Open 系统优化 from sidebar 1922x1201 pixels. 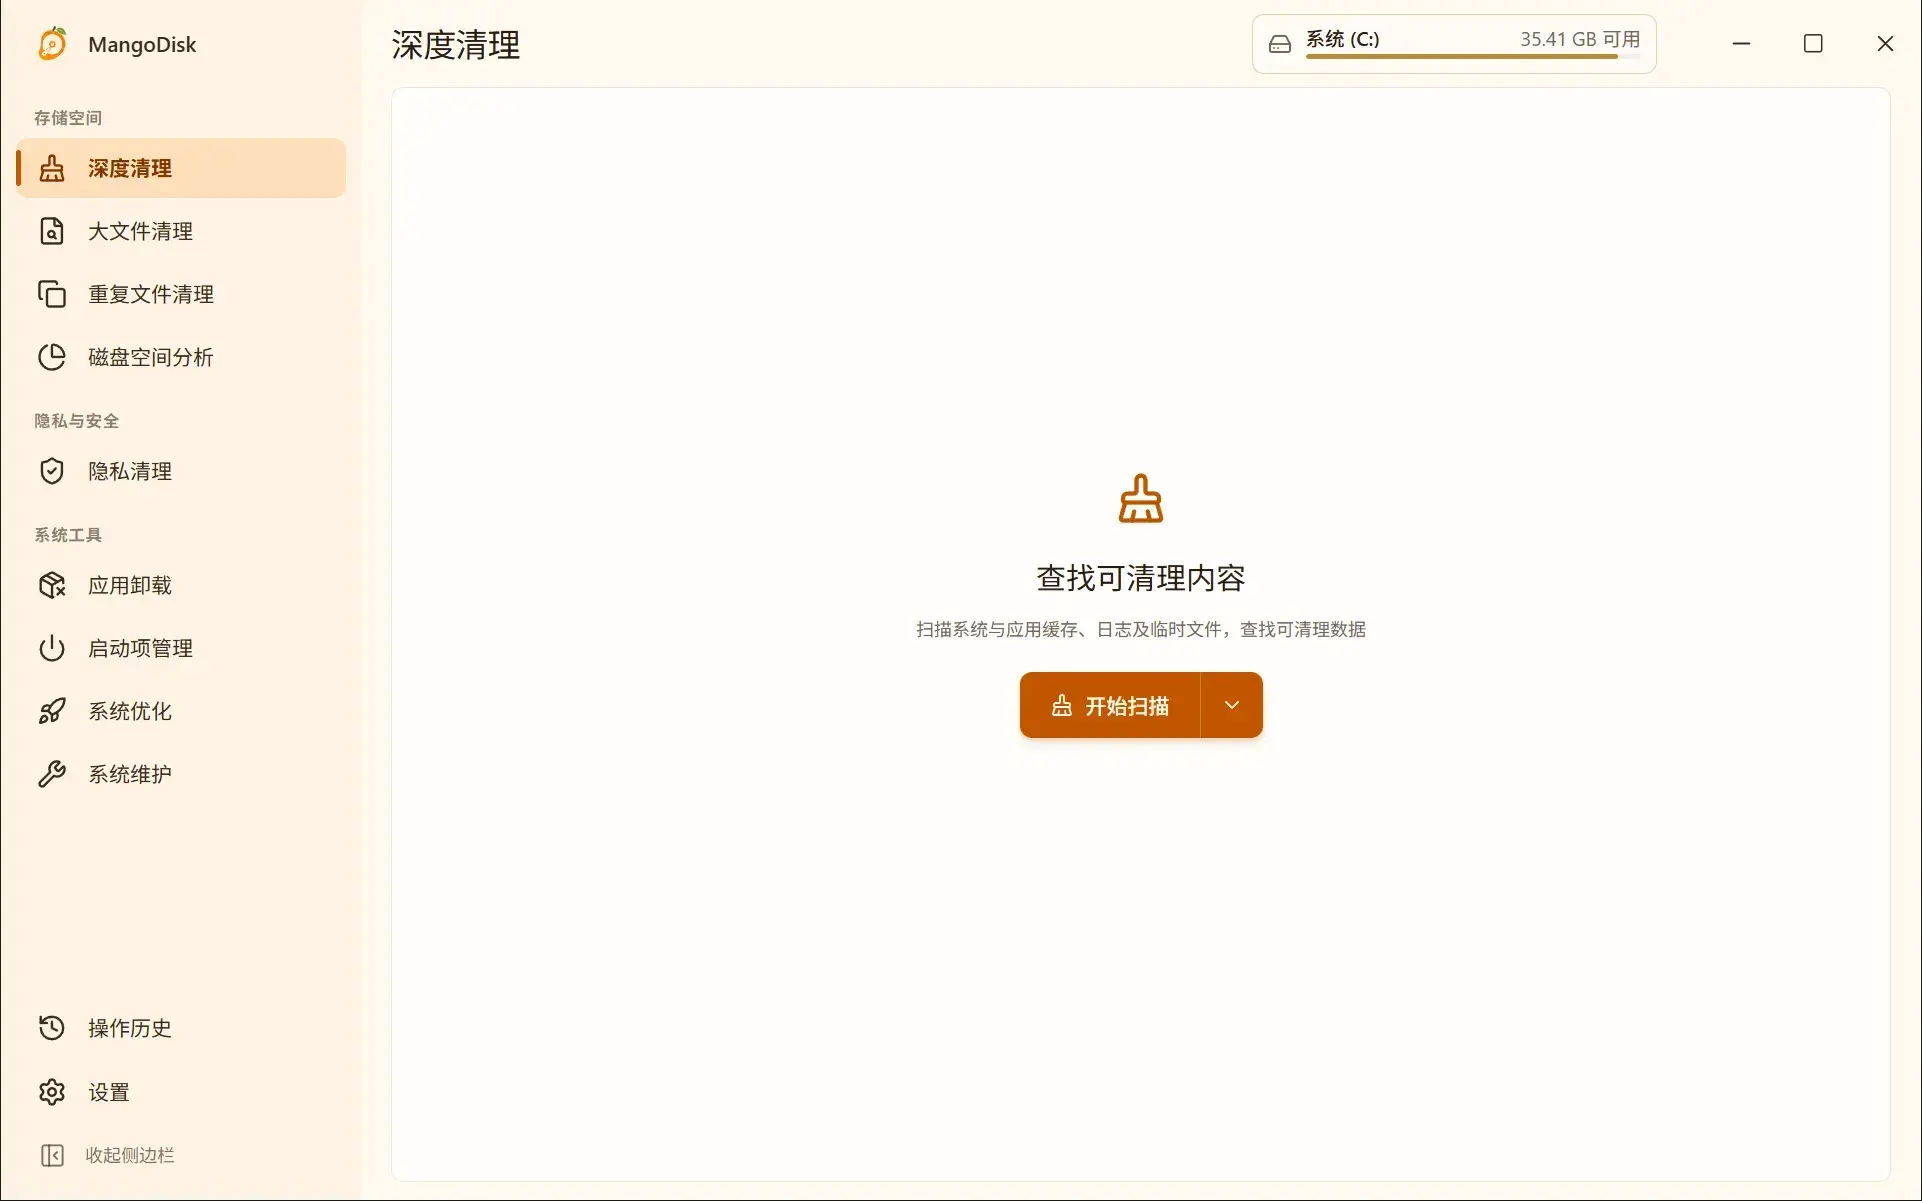181,711
